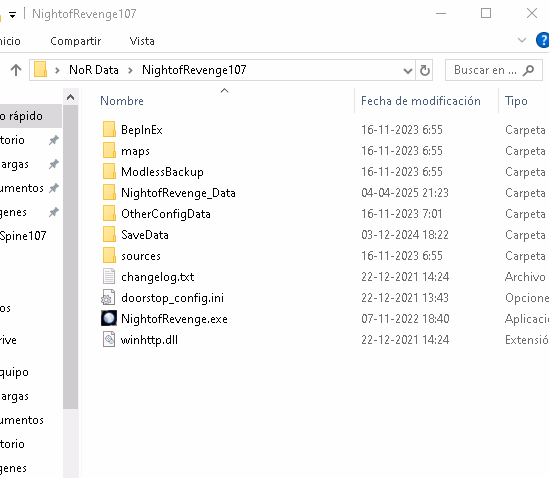Unpin the 'torio' quick access item
The height and width of the screenshot is (478, 549).
click(x=54, y=140)
